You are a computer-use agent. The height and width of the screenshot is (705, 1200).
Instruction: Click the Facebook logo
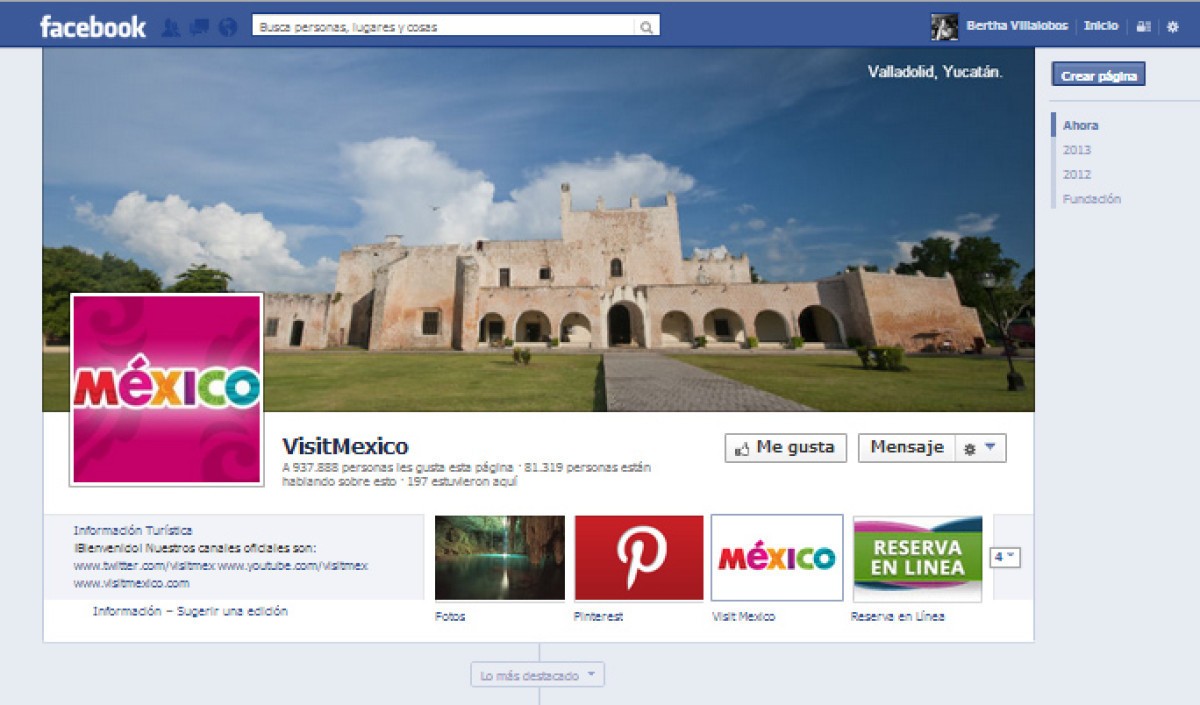coord(92,27)
